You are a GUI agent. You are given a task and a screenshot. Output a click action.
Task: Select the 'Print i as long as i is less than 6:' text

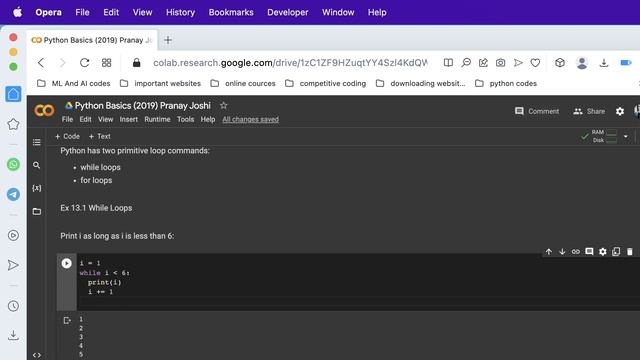point(117,236)
